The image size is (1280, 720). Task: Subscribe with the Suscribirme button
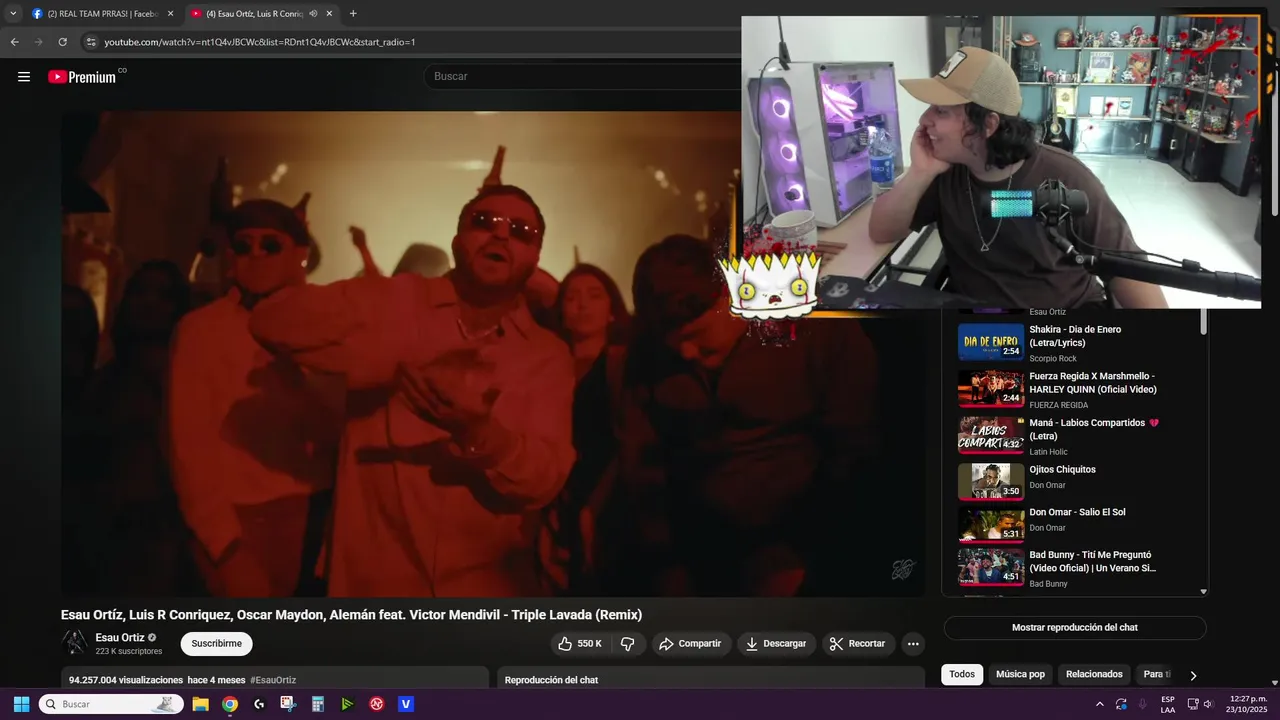216,644
